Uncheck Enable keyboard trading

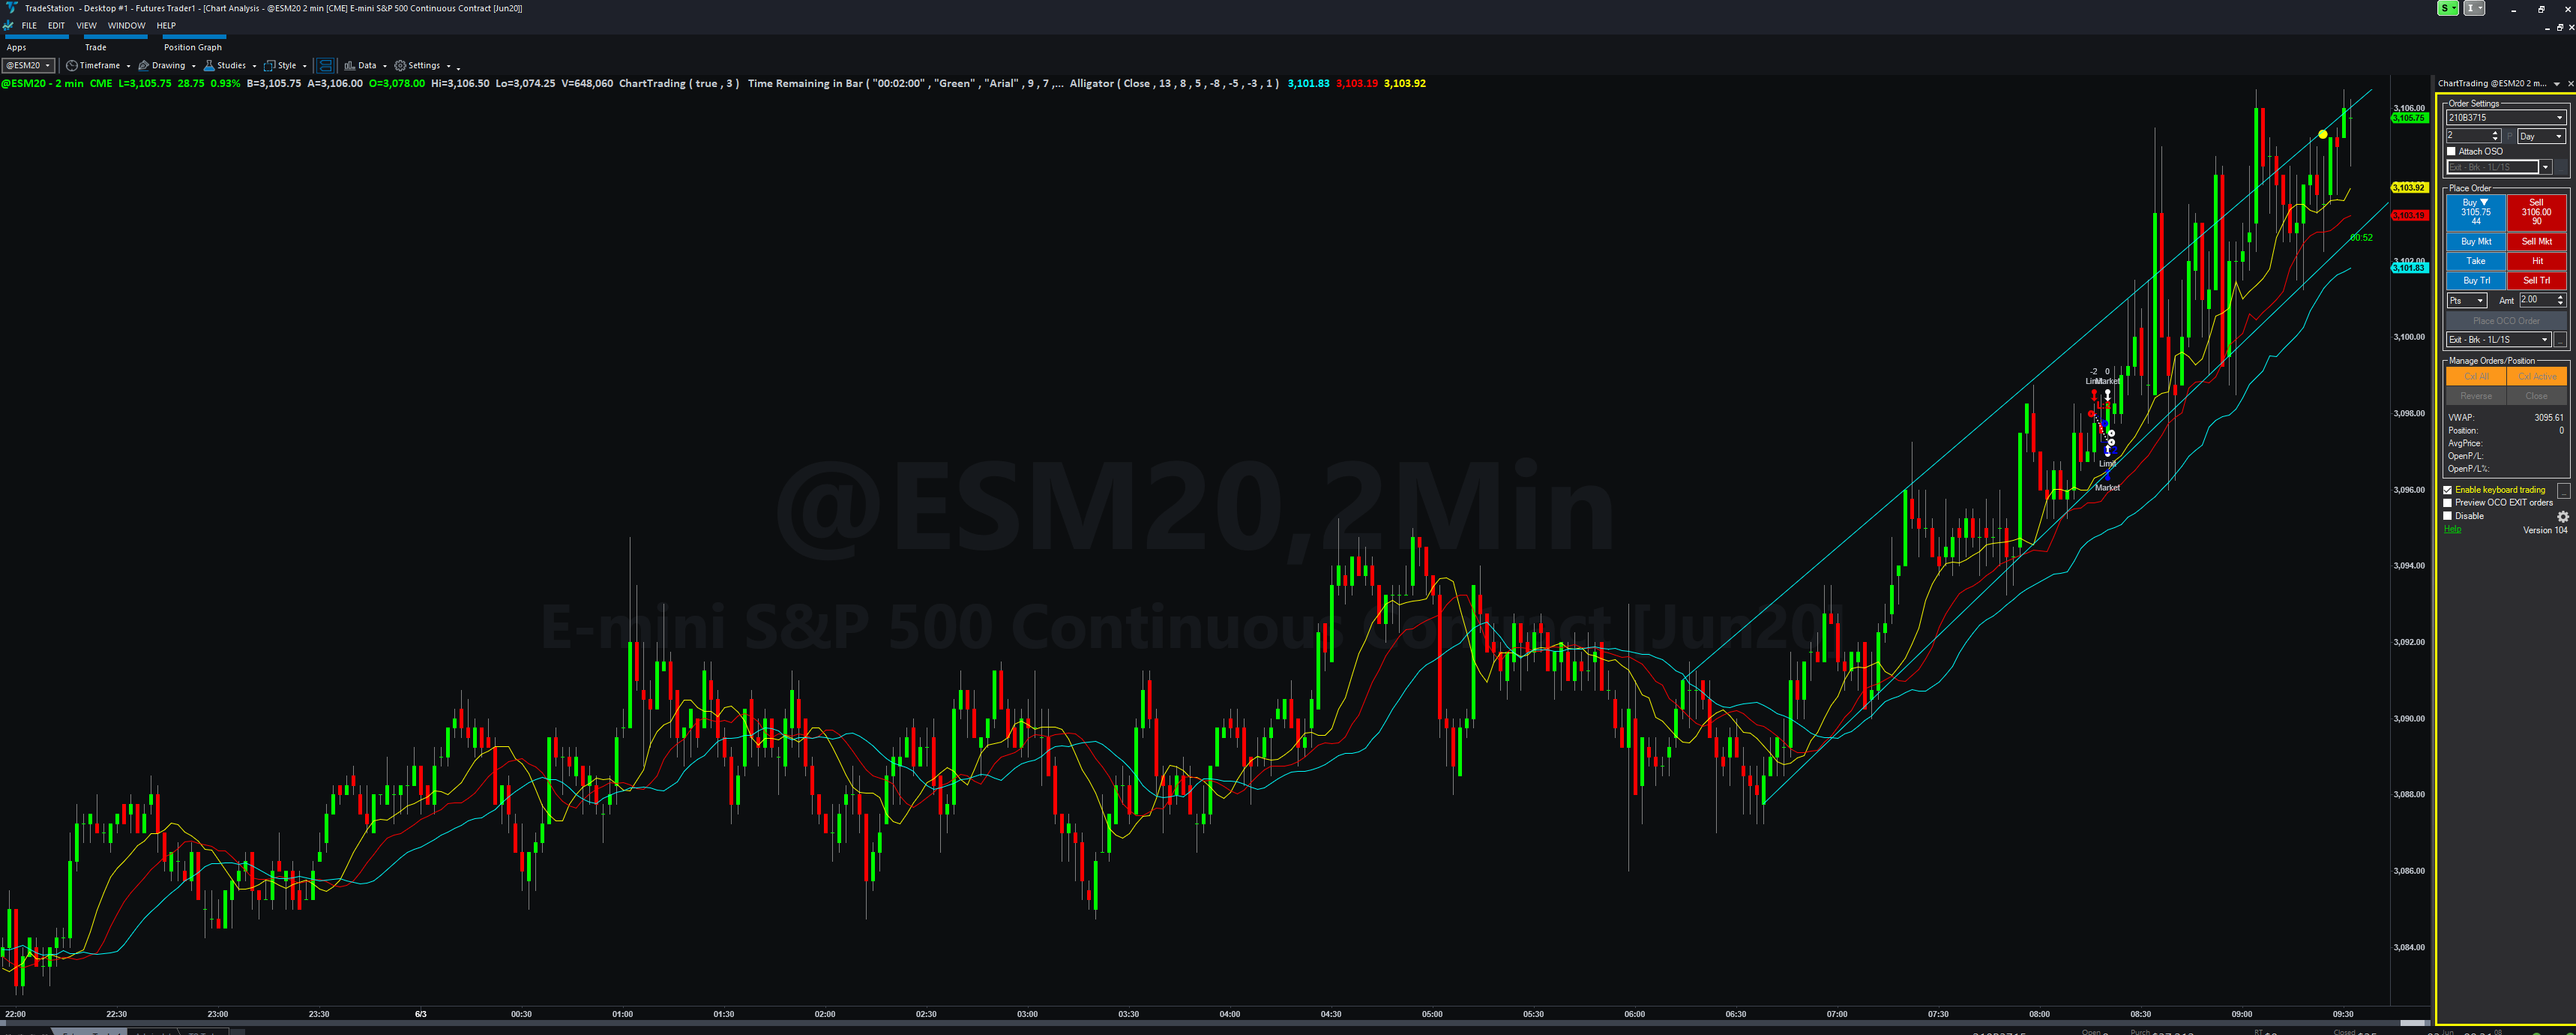pos(2448,490)
